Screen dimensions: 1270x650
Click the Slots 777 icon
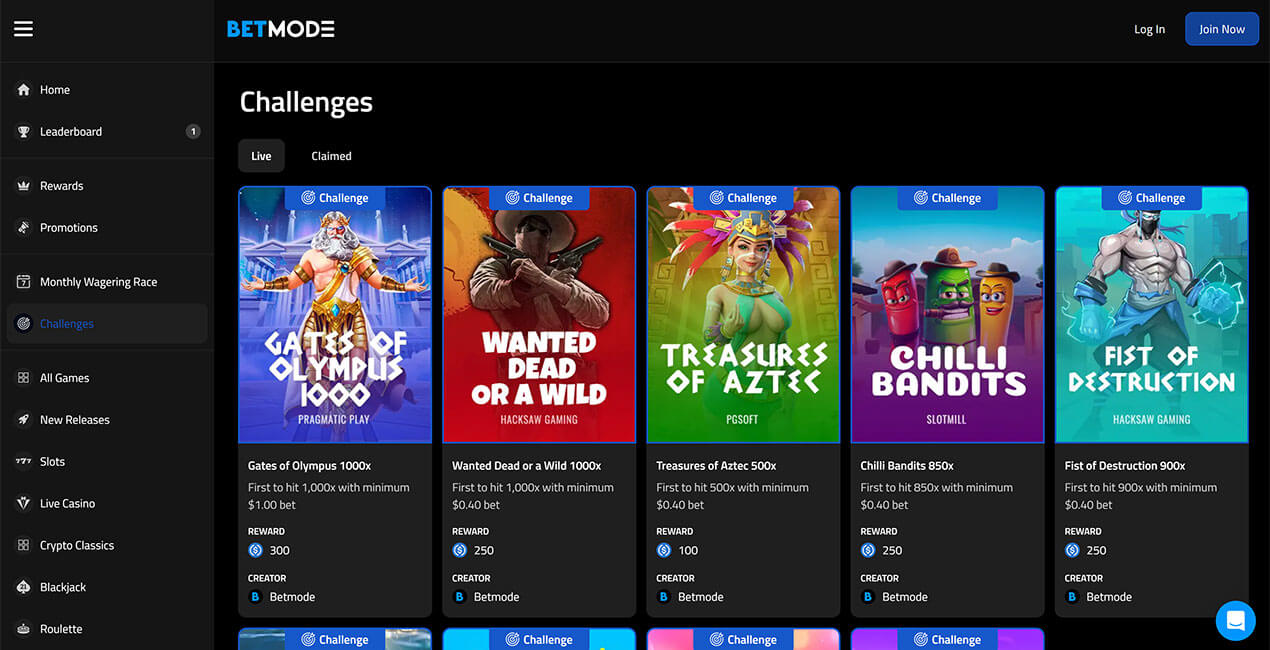click(x=24, y=462)
